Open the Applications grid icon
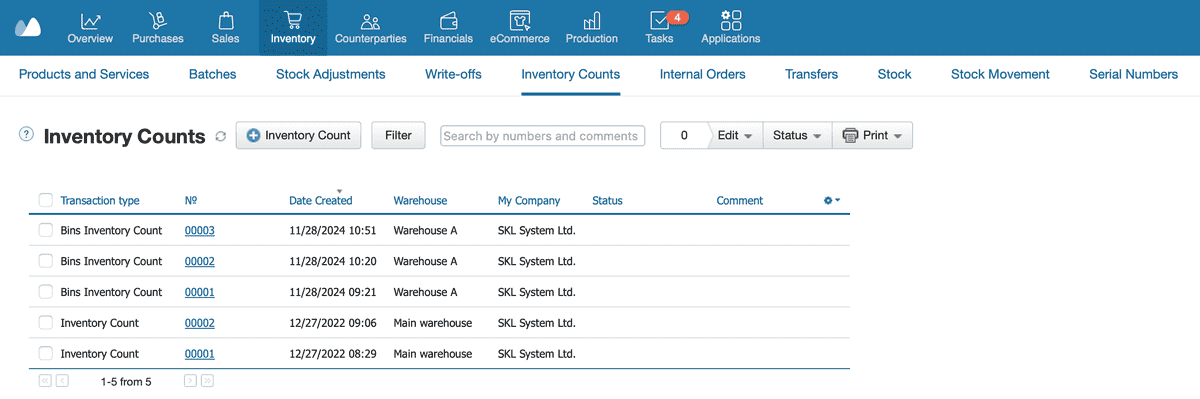 [x=731, y=20]
